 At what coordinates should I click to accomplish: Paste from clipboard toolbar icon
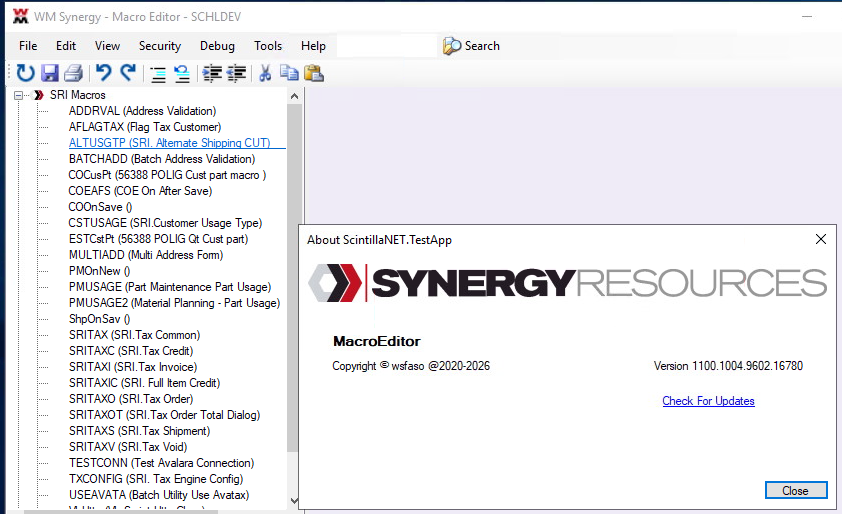pos(314,73)
